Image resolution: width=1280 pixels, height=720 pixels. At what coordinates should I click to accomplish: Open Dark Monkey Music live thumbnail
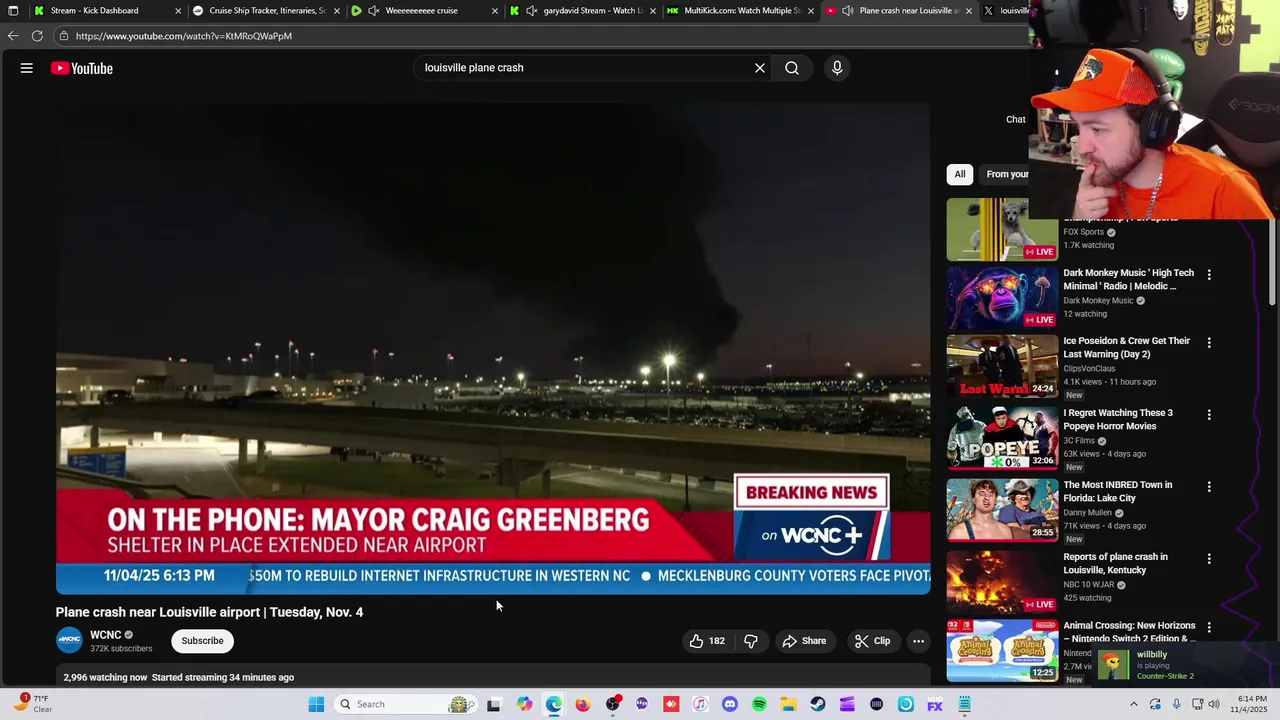coord(1002,297)
